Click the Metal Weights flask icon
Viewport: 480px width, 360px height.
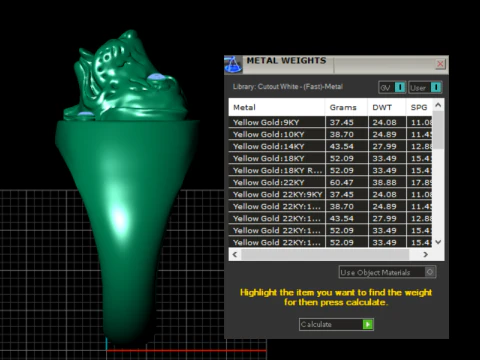click(233, 64)
